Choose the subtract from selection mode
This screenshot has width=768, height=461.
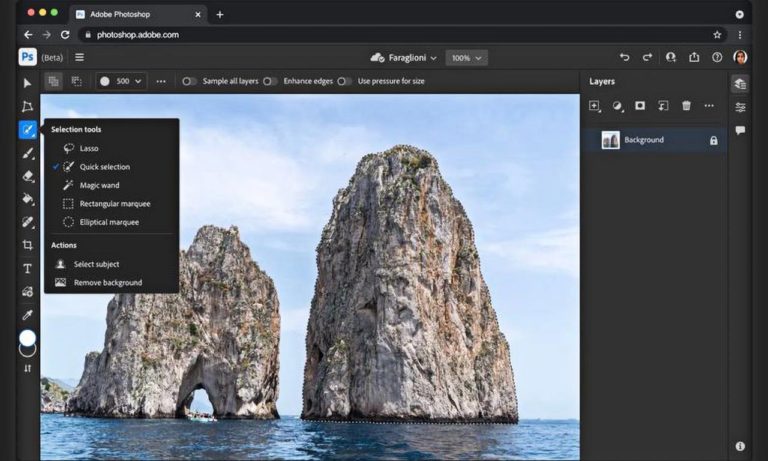point(76,81)
